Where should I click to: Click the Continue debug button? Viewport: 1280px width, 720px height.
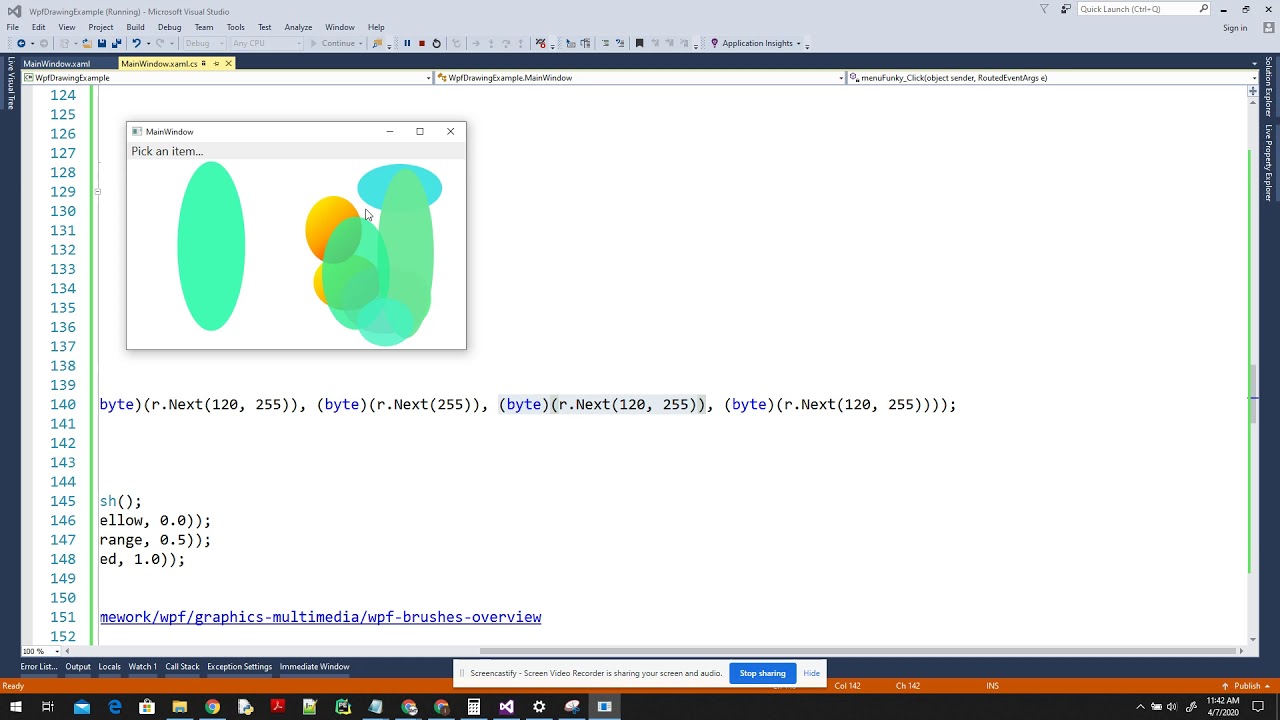(x=333, y=43)
